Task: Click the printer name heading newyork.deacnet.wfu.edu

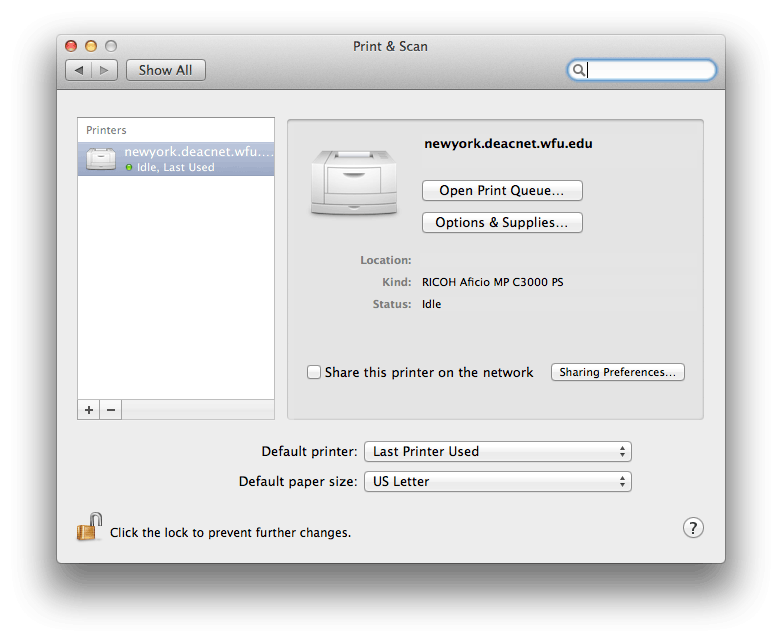Action: (x=508, y=144)
